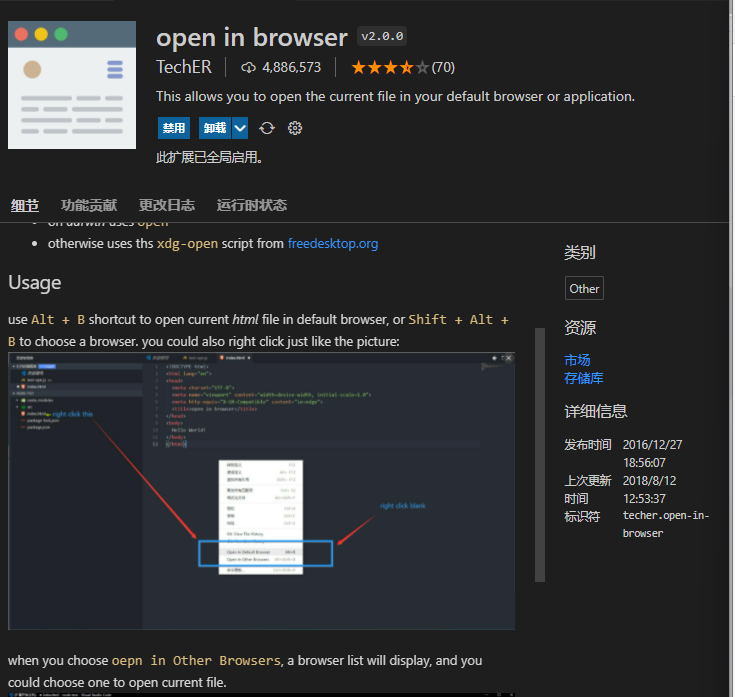Open the extension settings gear
The height and width of the screenshot is (697, 735).
(295, 128)
